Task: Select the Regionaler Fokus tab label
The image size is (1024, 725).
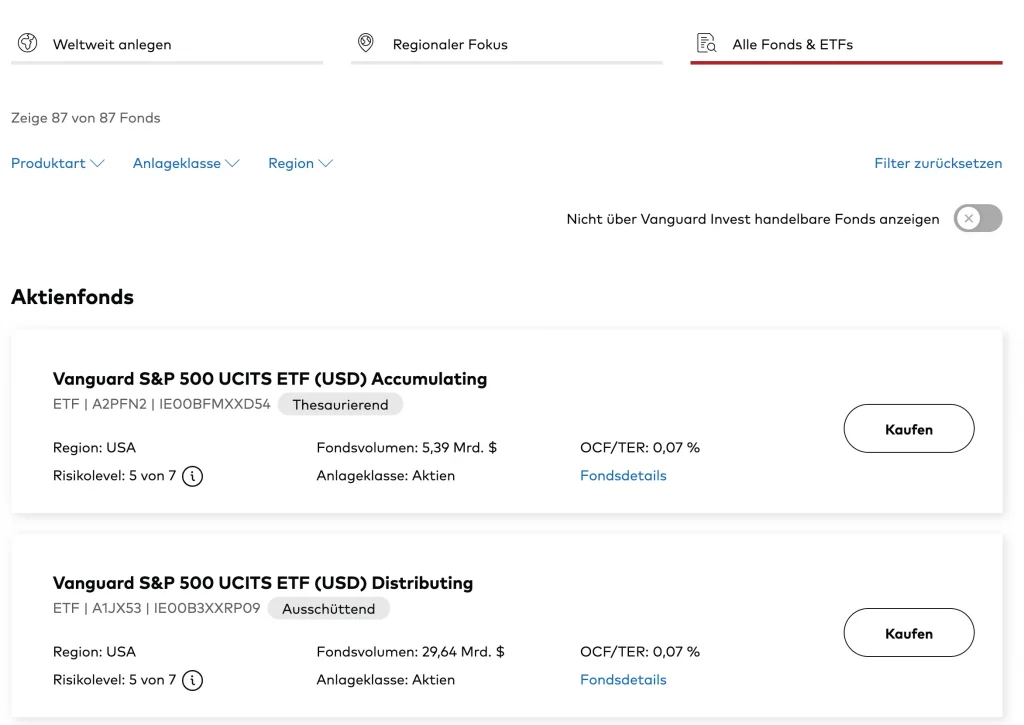Action: coord(450,44)
